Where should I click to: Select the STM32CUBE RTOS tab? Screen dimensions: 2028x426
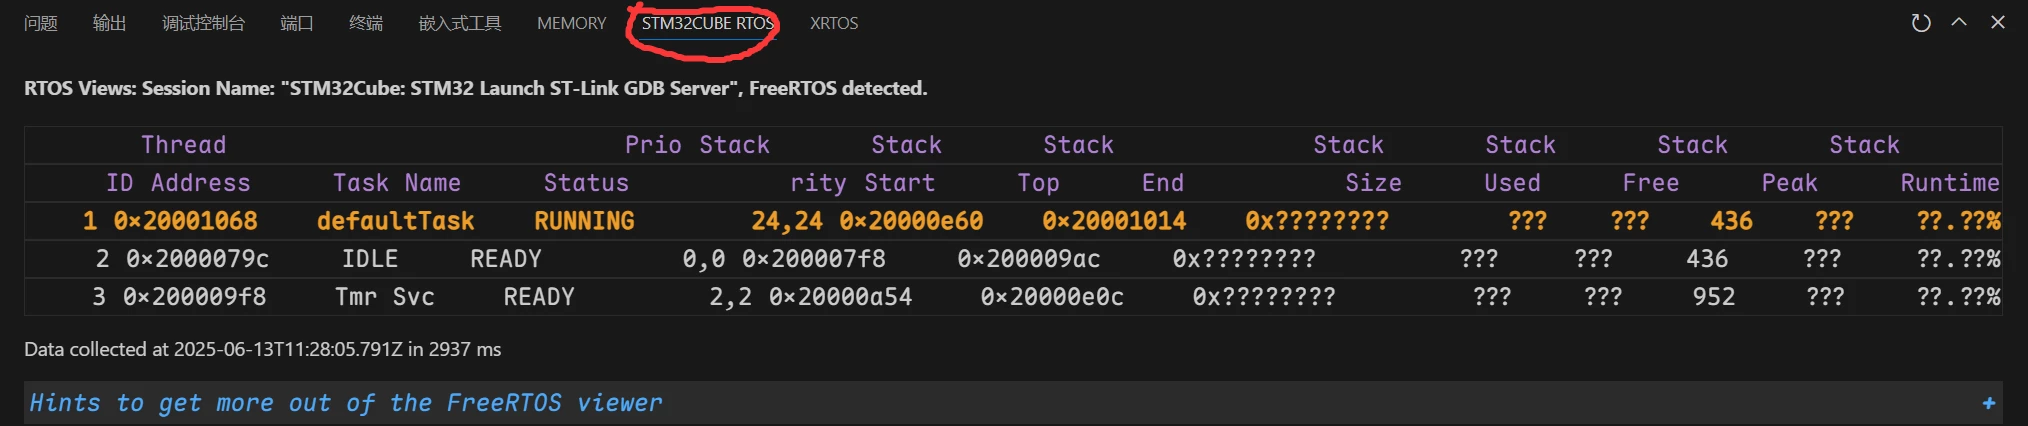click(x=707, y=23)
